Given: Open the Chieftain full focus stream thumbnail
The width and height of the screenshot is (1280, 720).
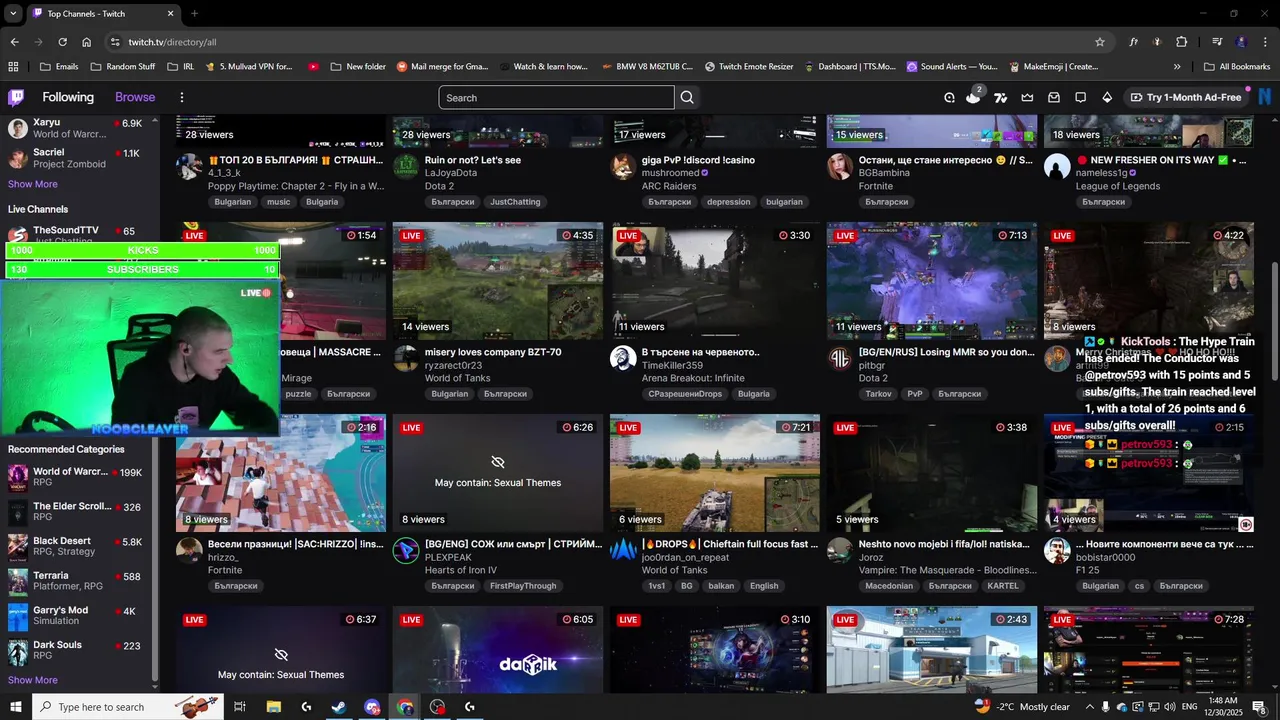Looking at the screenshot, I should [715, 473].
